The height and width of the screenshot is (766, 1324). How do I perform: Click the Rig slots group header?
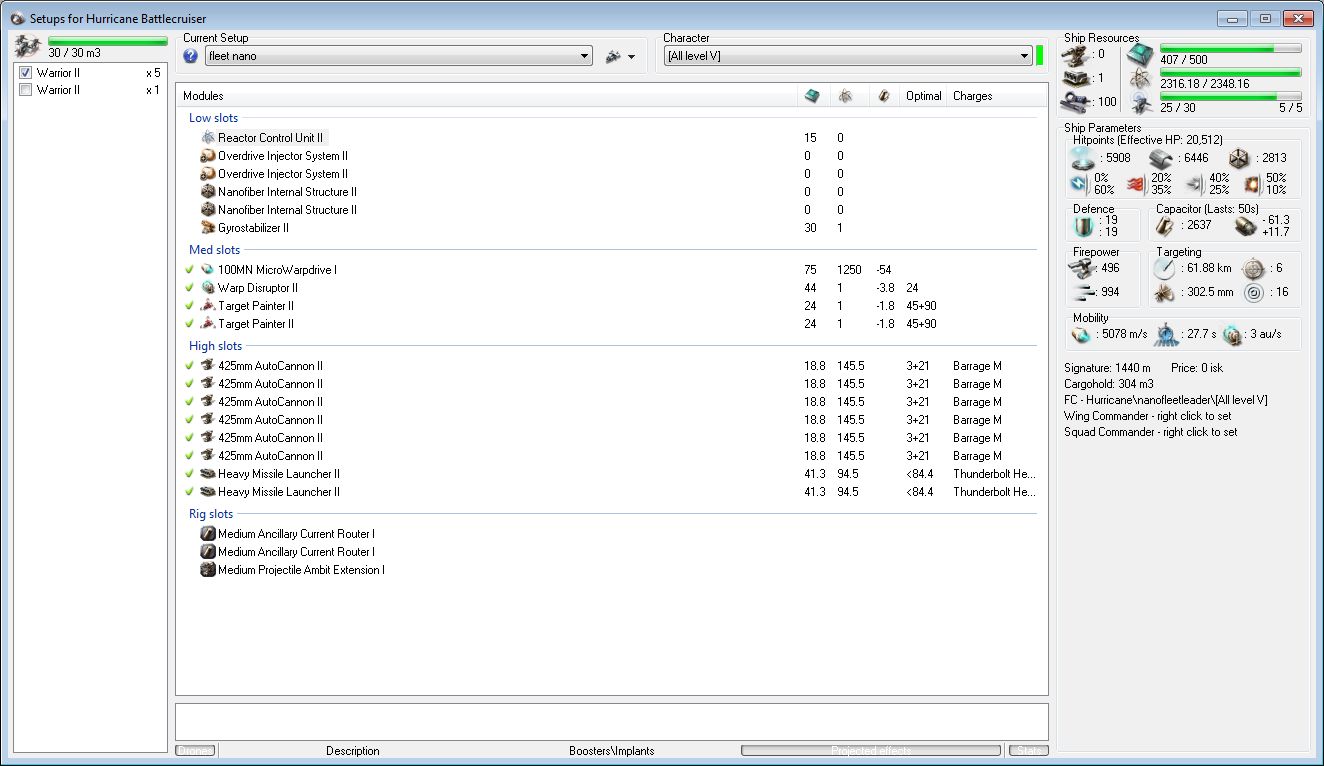[211, 514]
